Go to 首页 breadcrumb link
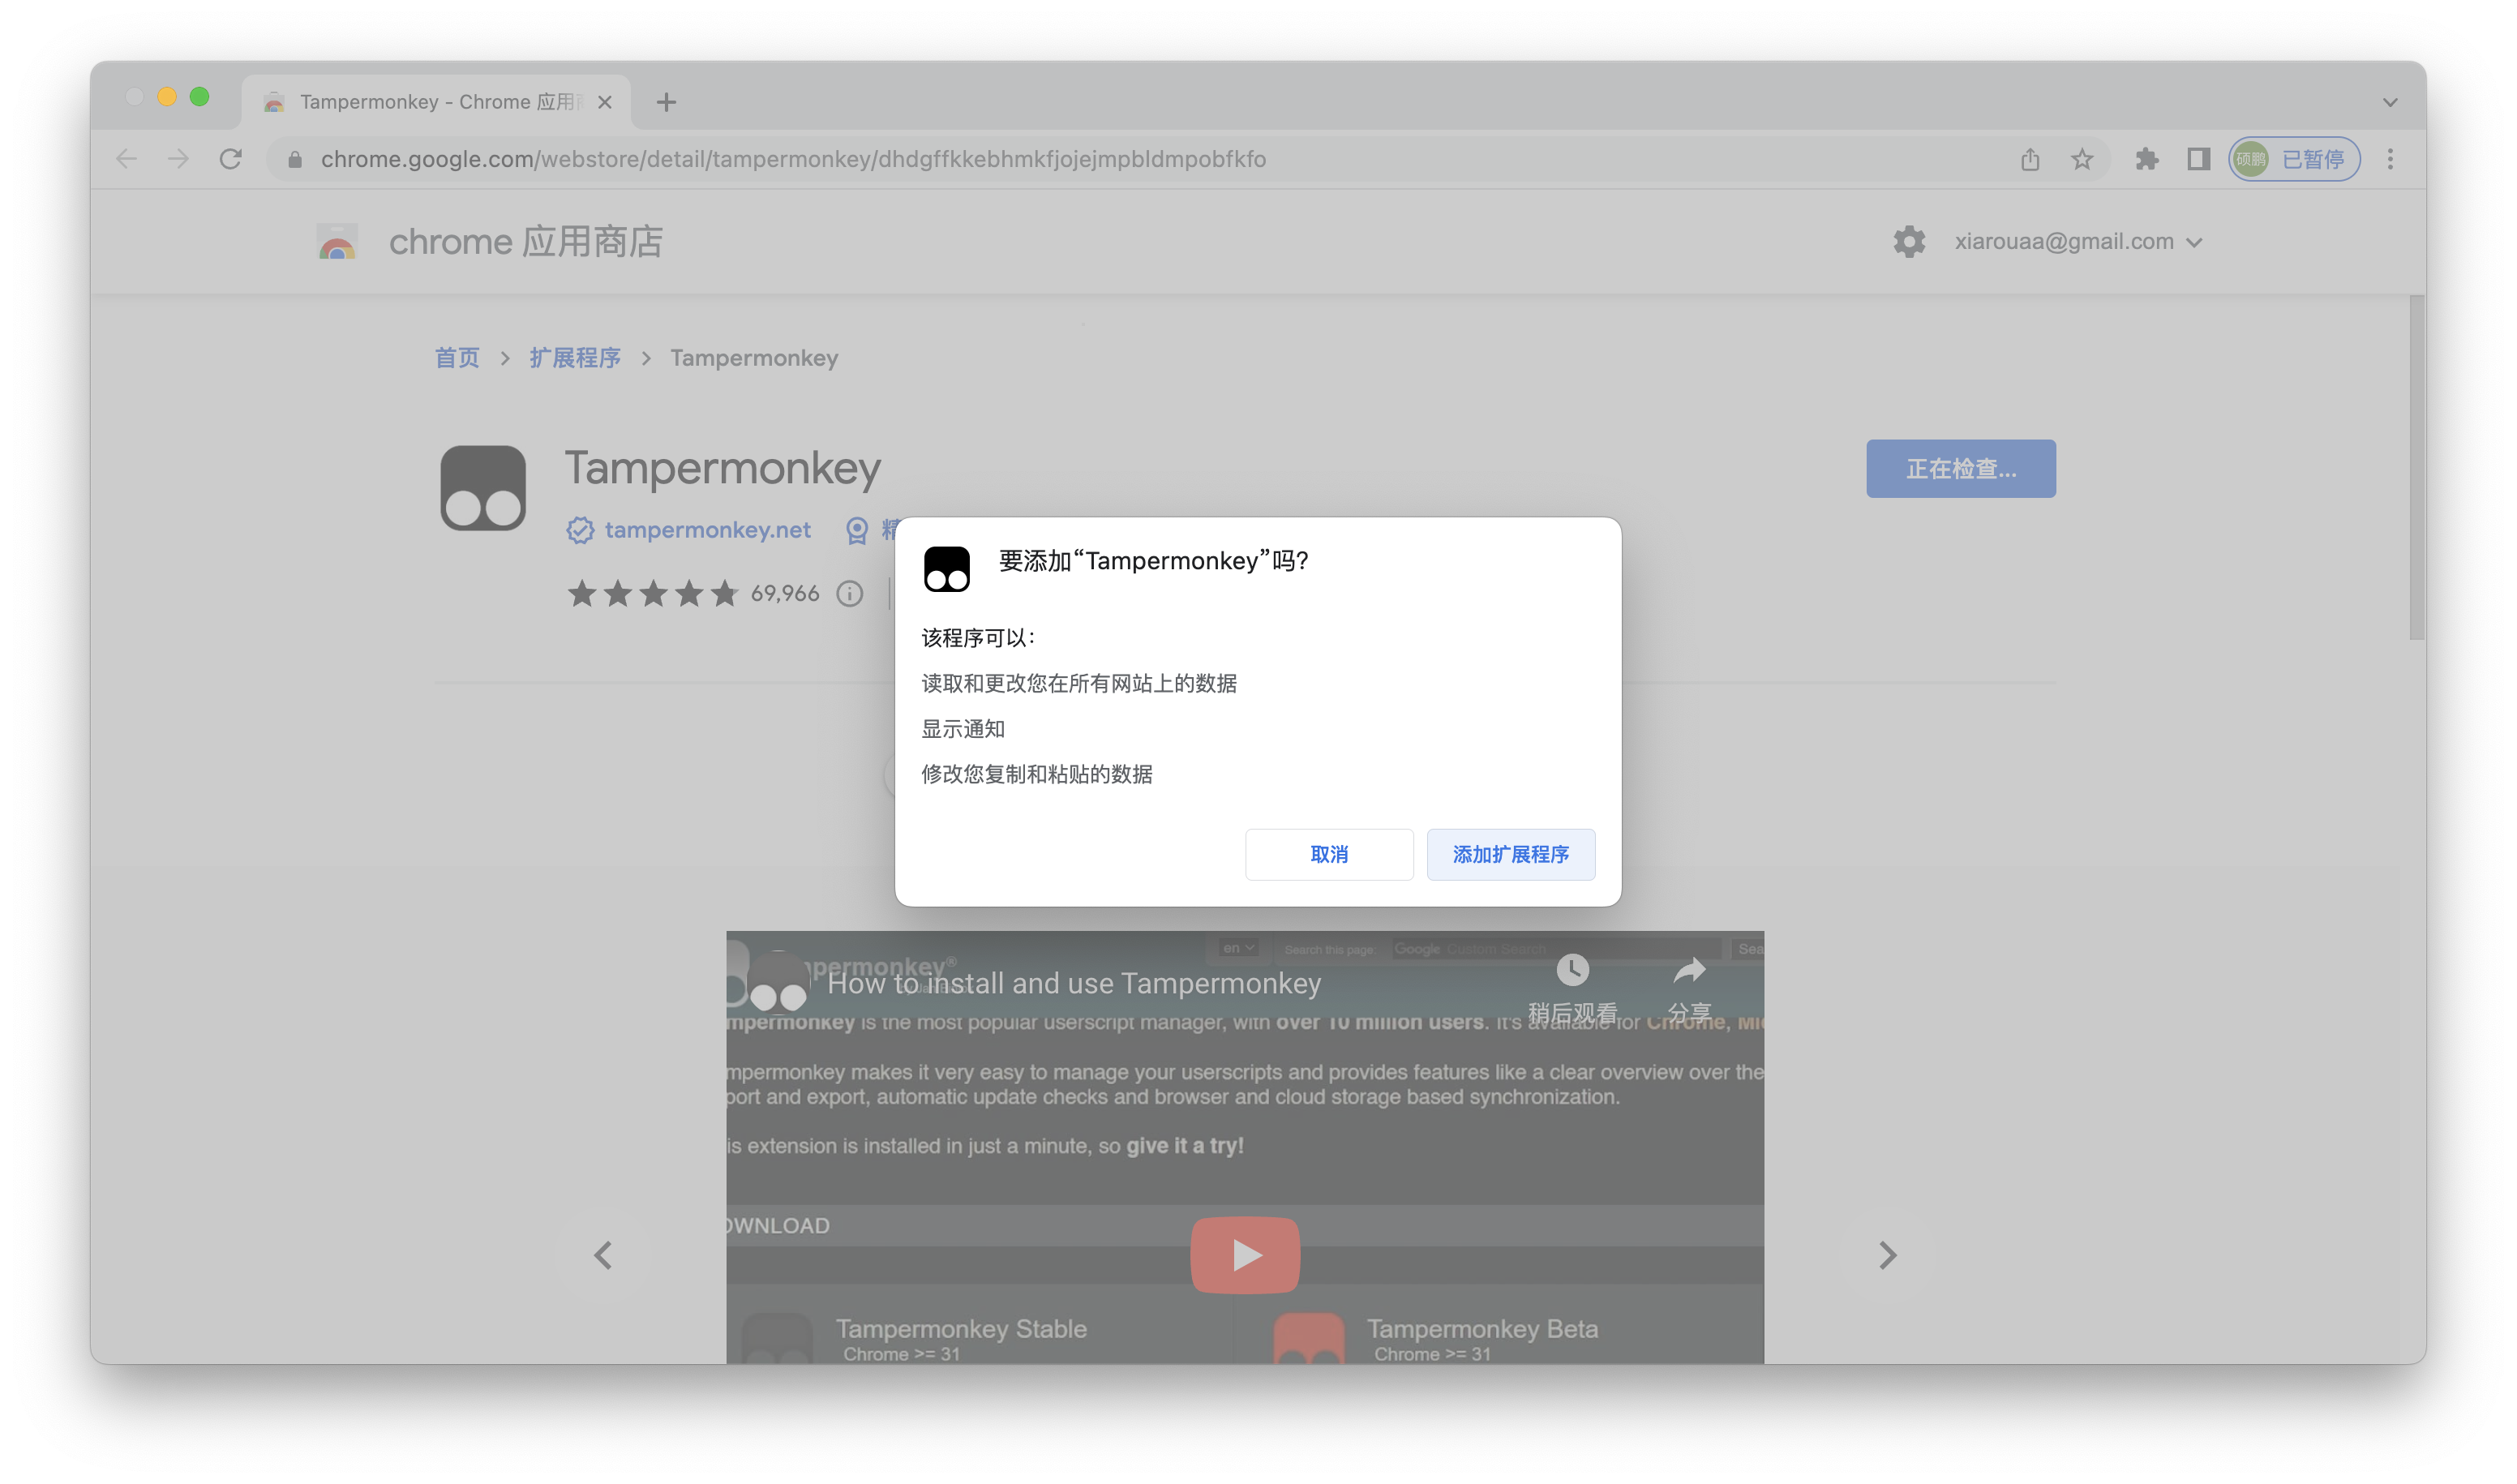The image size is (2517, 1484). (457, 358)
